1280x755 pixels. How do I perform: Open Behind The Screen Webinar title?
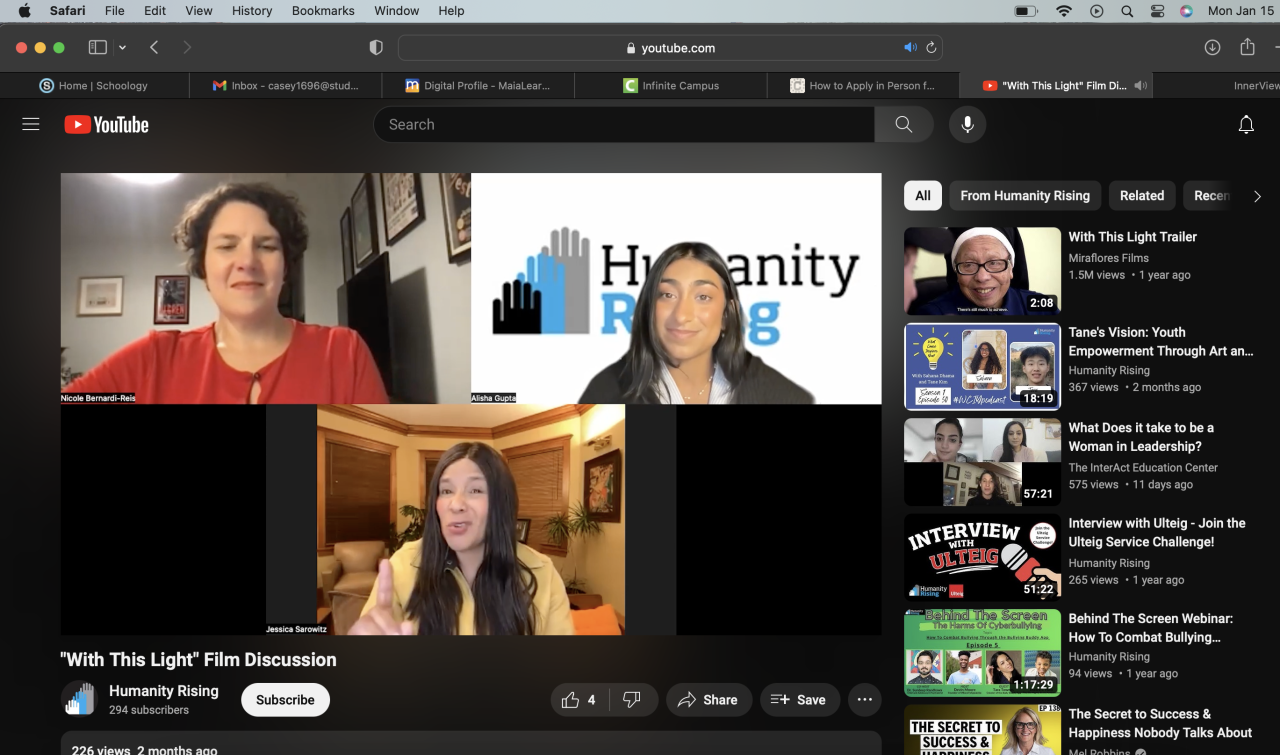click(1150, 628)
